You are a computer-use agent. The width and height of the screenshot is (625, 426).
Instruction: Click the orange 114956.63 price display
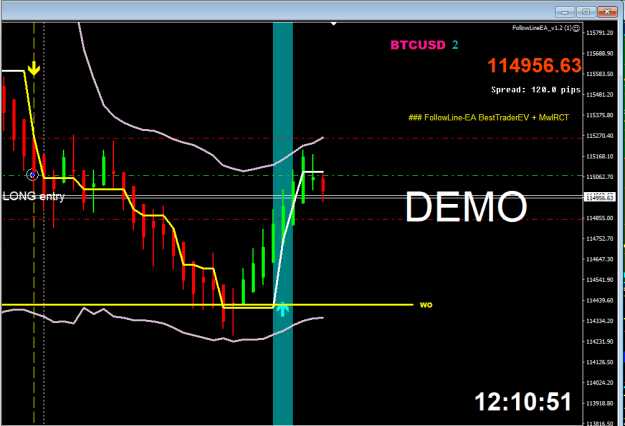pos(534,65)
